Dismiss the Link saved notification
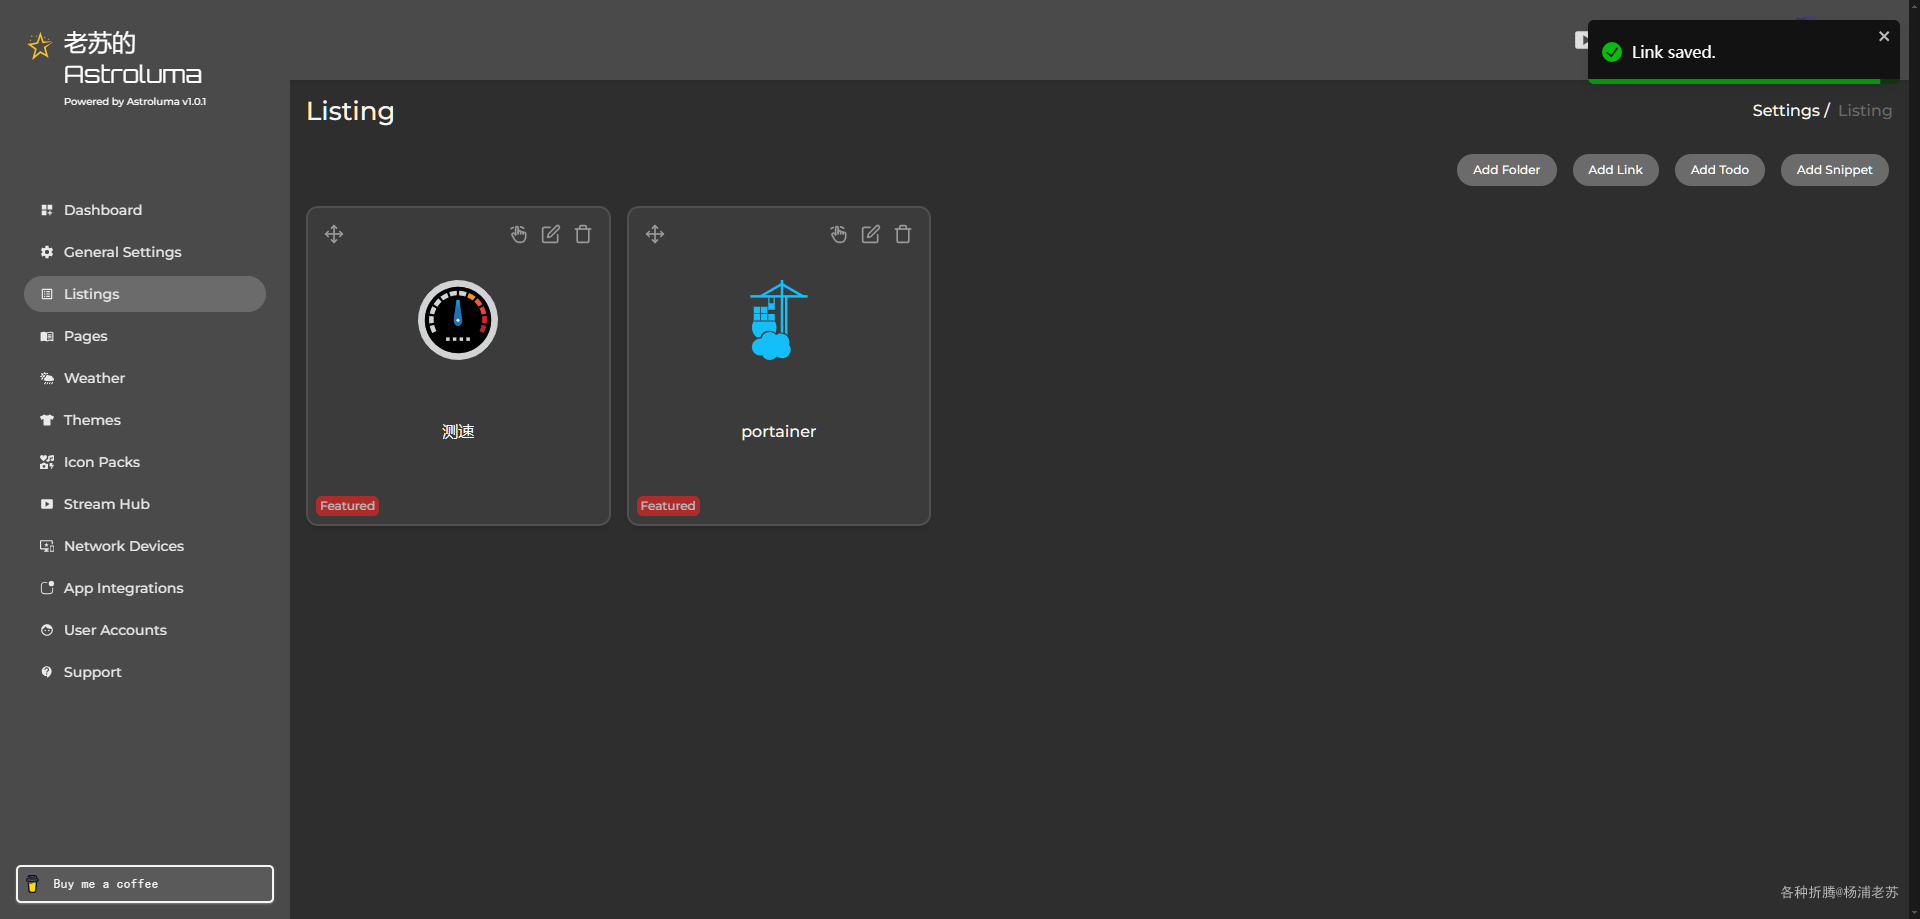The height and width of the screenshot is (919, 1920). point(1884,36)
